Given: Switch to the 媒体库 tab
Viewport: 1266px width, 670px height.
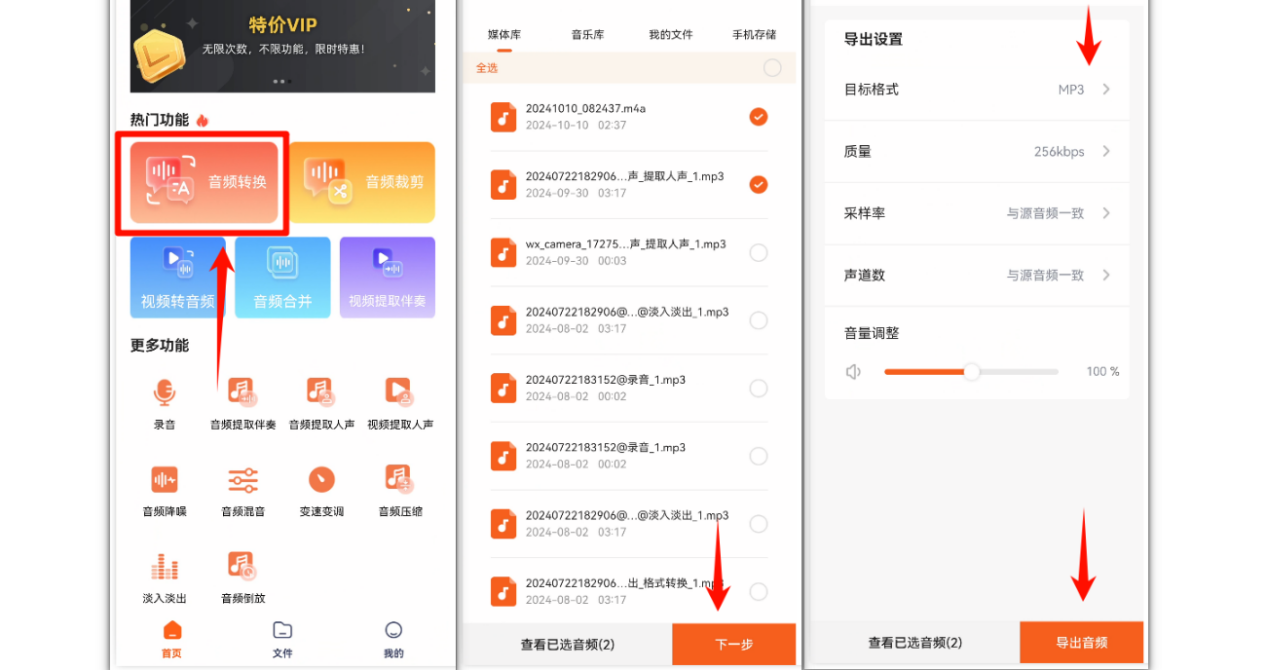Looking at the screenshot, I should [x=504, y=34].
